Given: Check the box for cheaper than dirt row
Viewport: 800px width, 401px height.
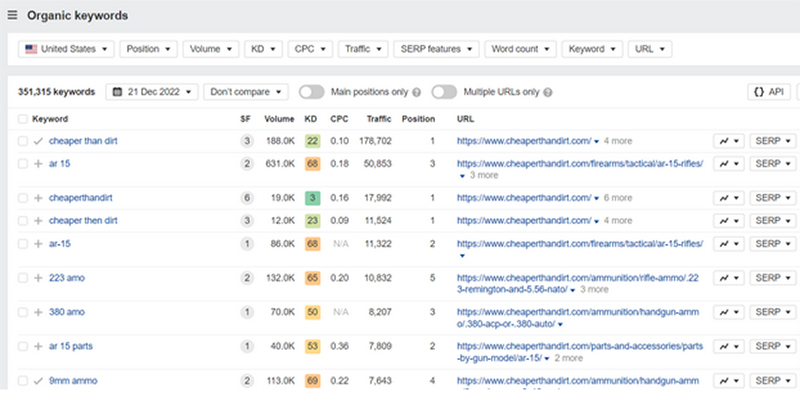Looking at the screenshot, I should [x=22, y=141].
